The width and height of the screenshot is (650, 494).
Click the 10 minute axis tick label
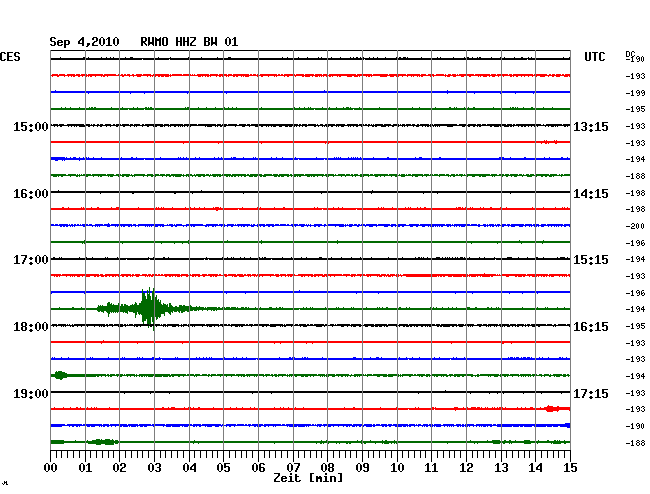pyautogui.click(x=397, y=468)
